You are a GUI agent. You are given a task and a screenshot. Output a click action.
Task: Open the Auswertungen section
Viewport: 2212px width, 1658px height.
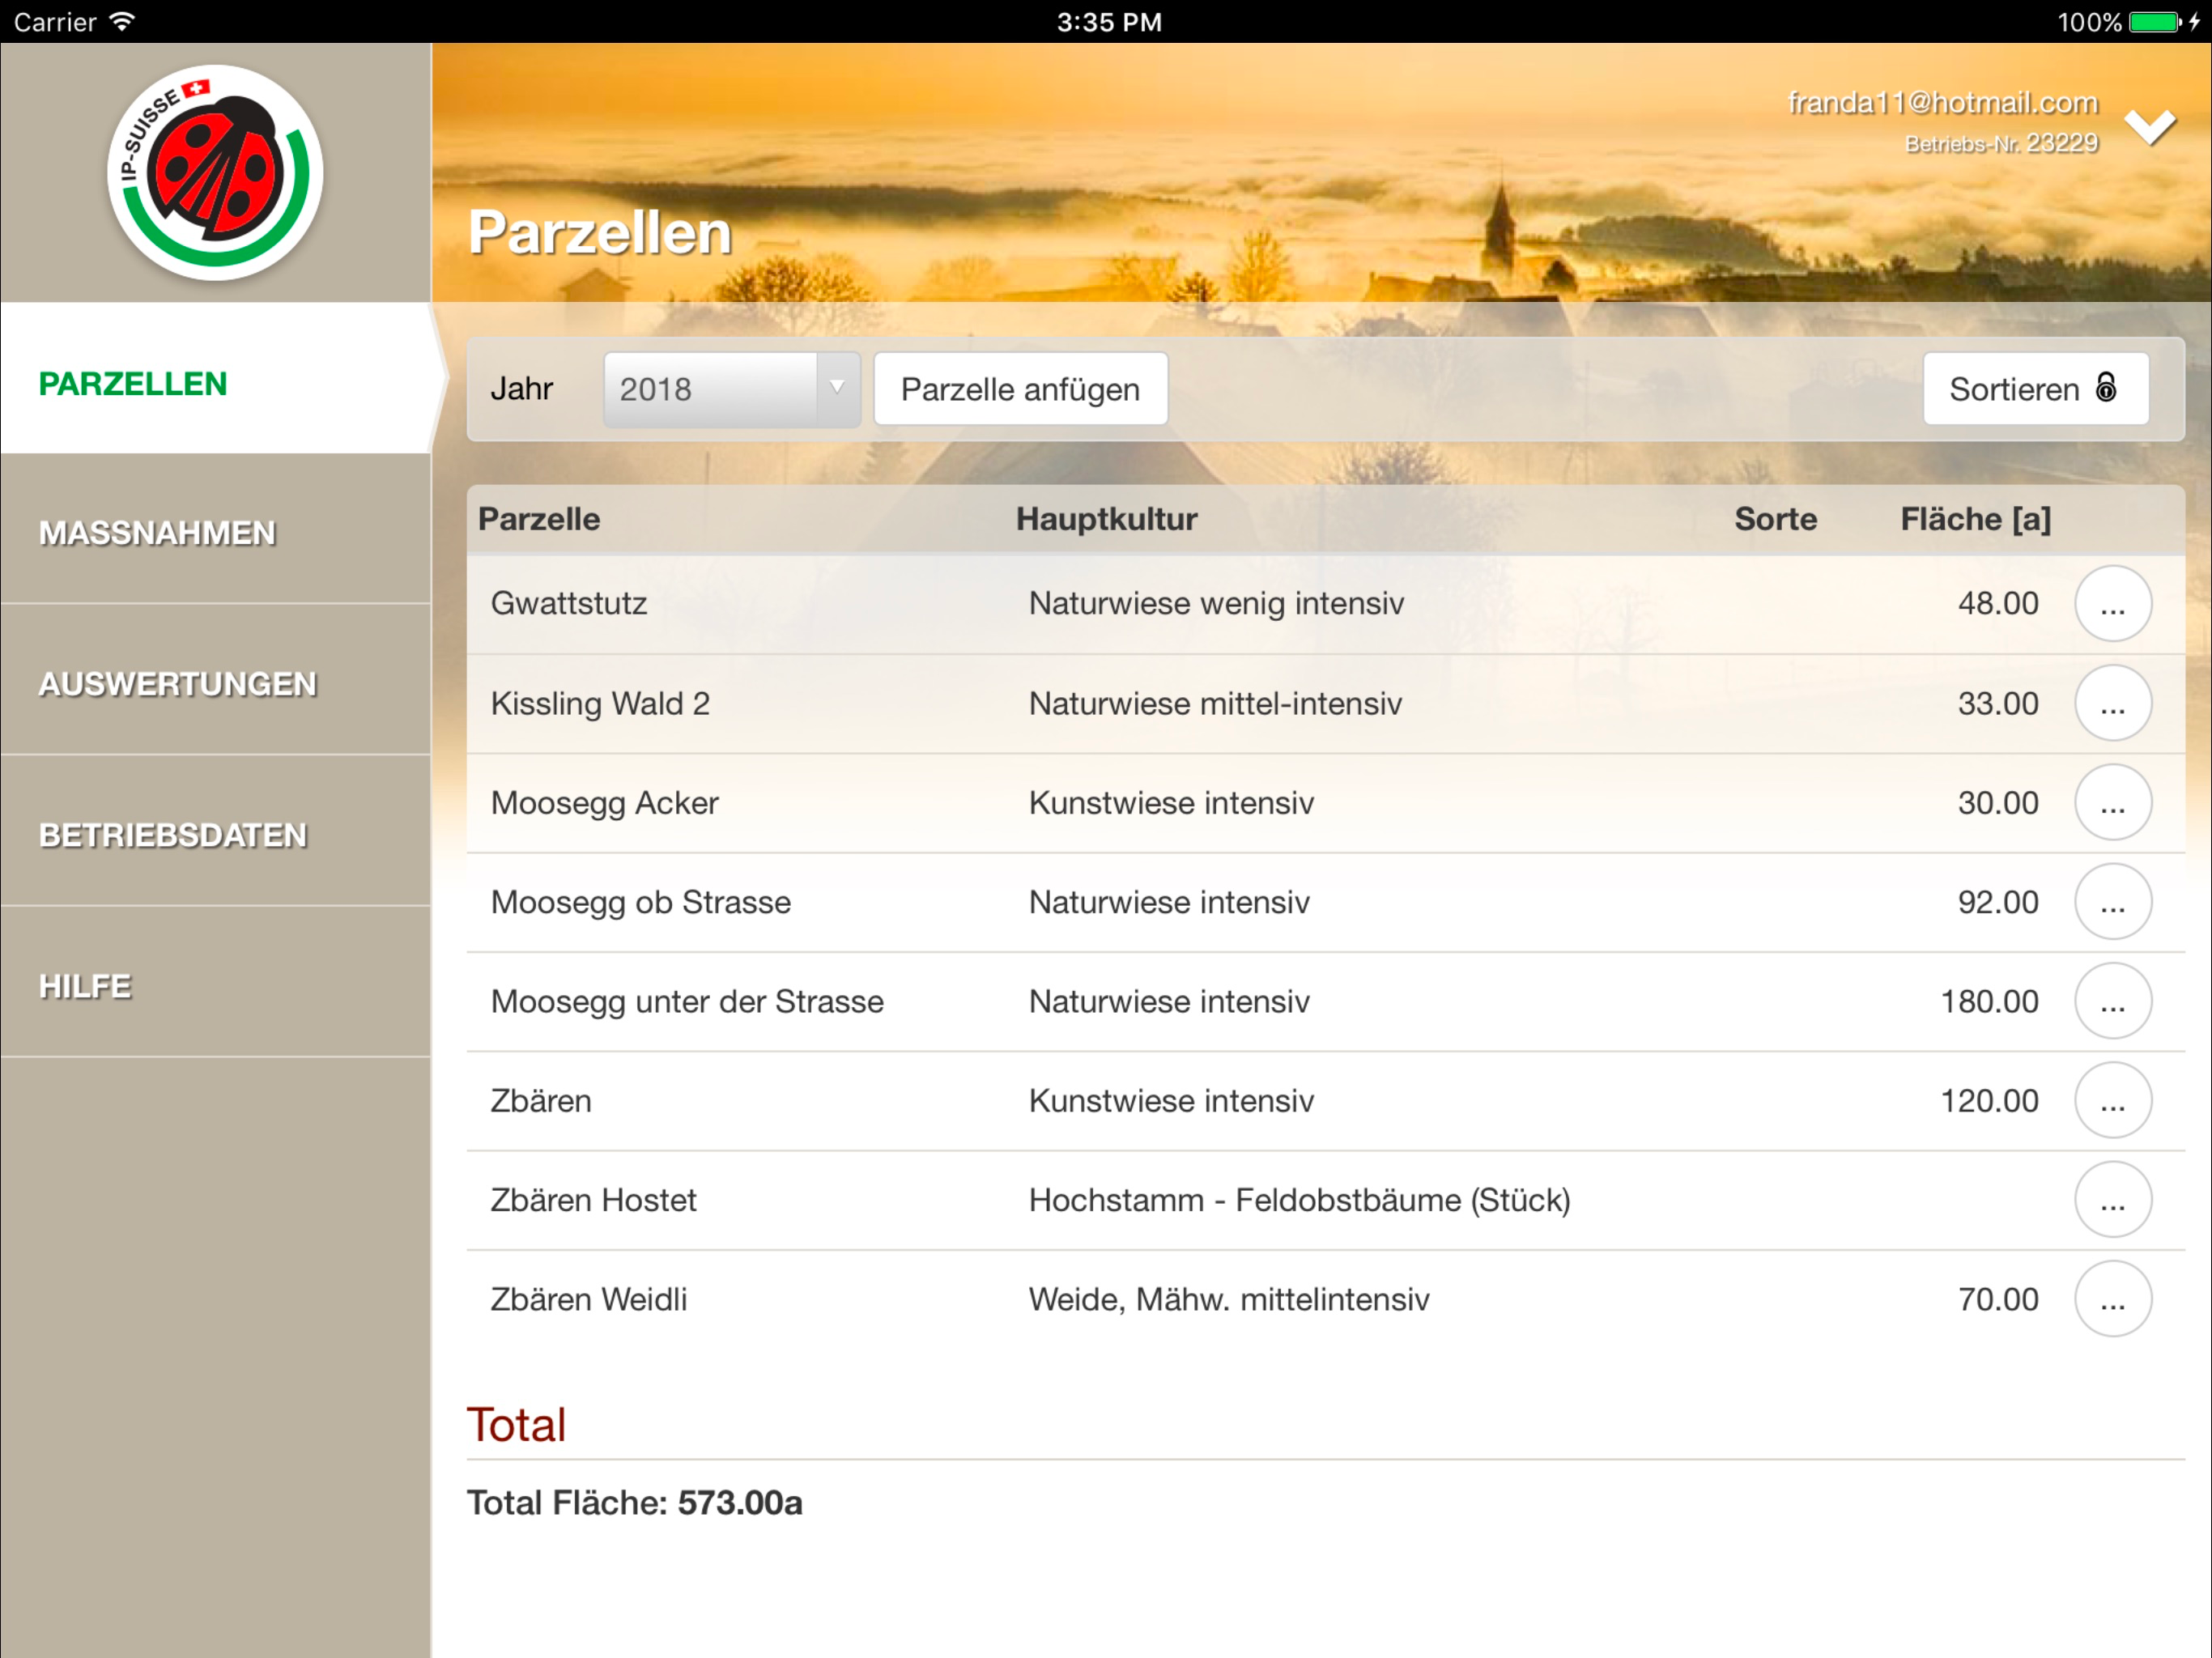tap(177, 684)
